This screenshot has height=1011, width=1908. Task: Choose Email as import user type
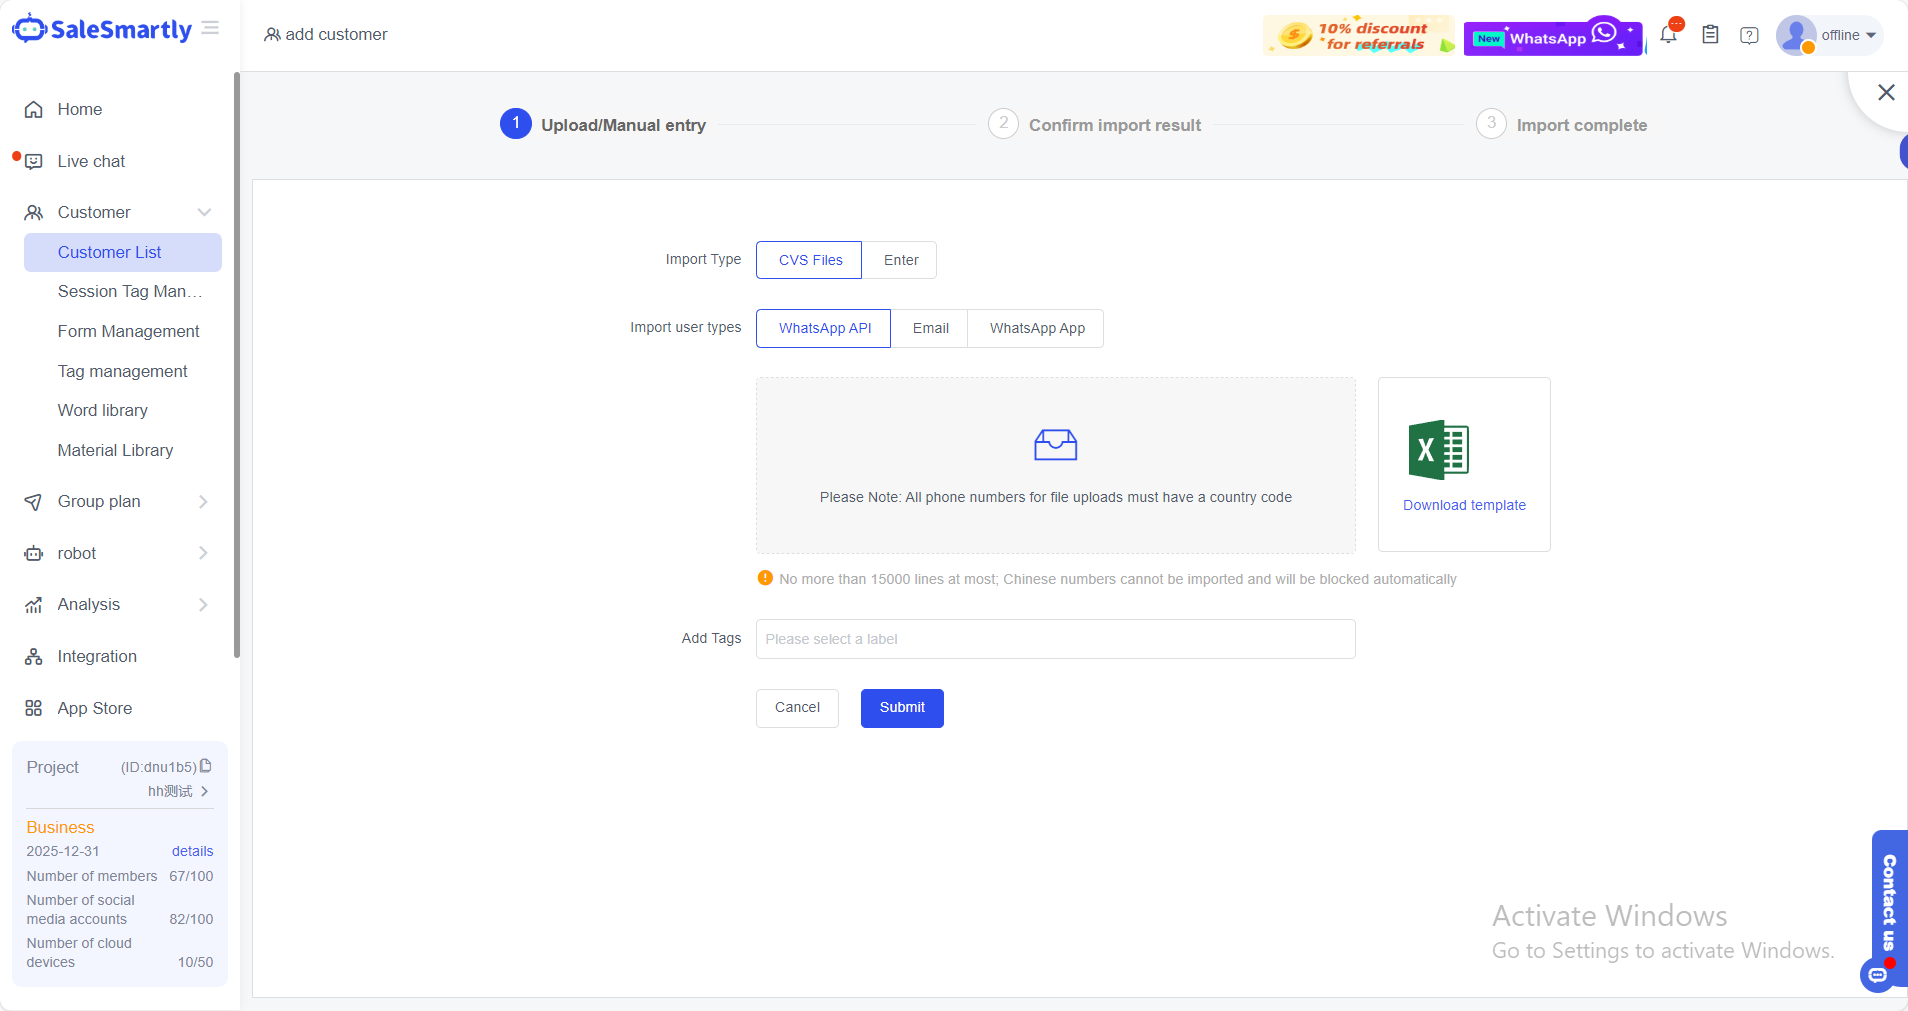click(x=930, y=328)
